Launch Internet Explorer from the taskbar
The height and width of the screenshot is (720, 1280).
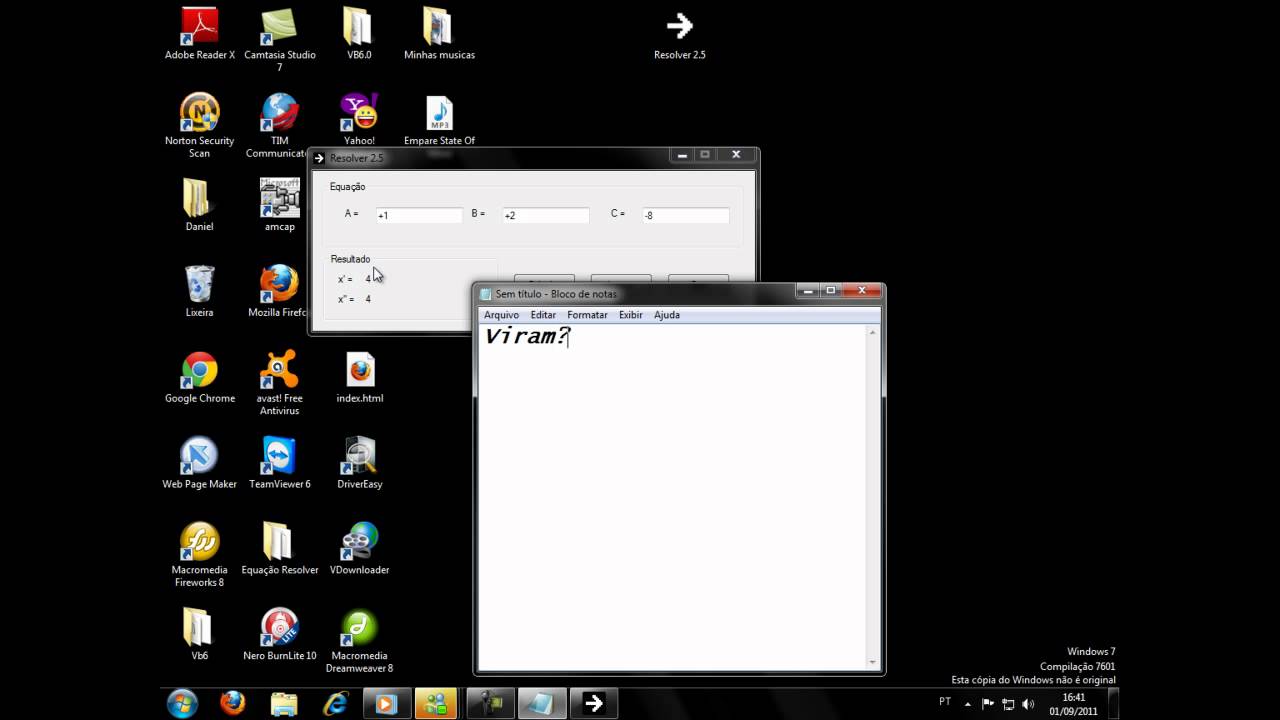click(x=335, y=704)
